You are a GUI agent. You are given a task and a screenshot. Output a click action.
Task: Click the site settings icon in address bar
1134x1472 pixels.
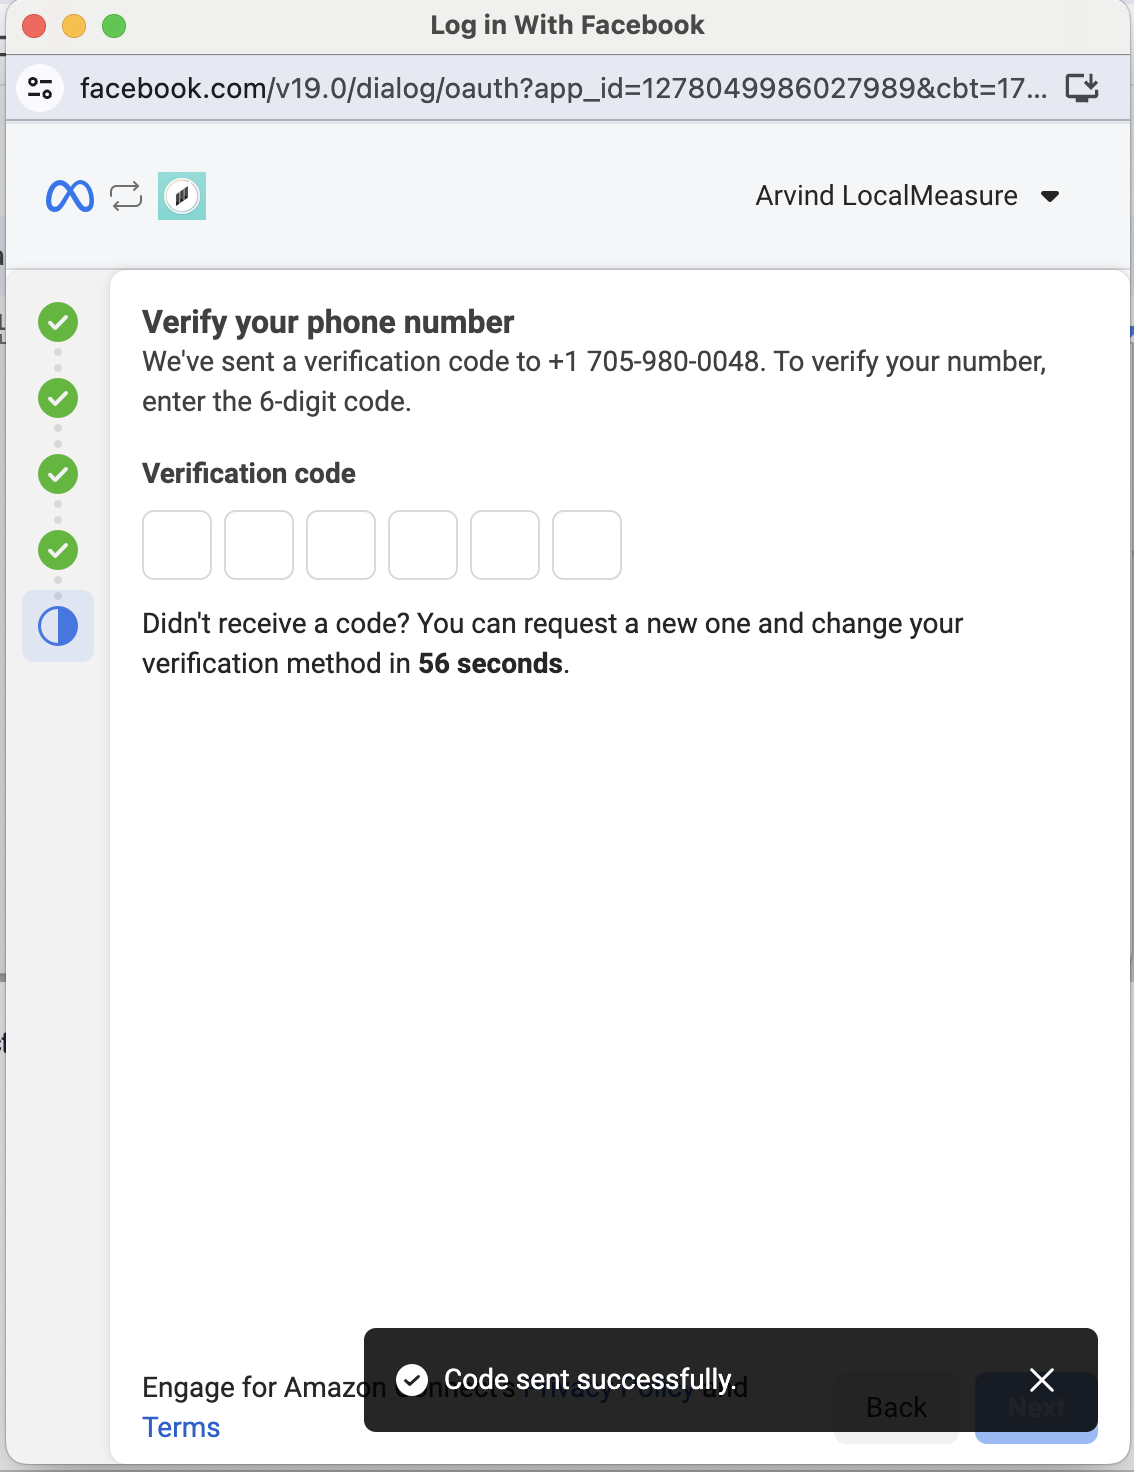pos(40,88)
